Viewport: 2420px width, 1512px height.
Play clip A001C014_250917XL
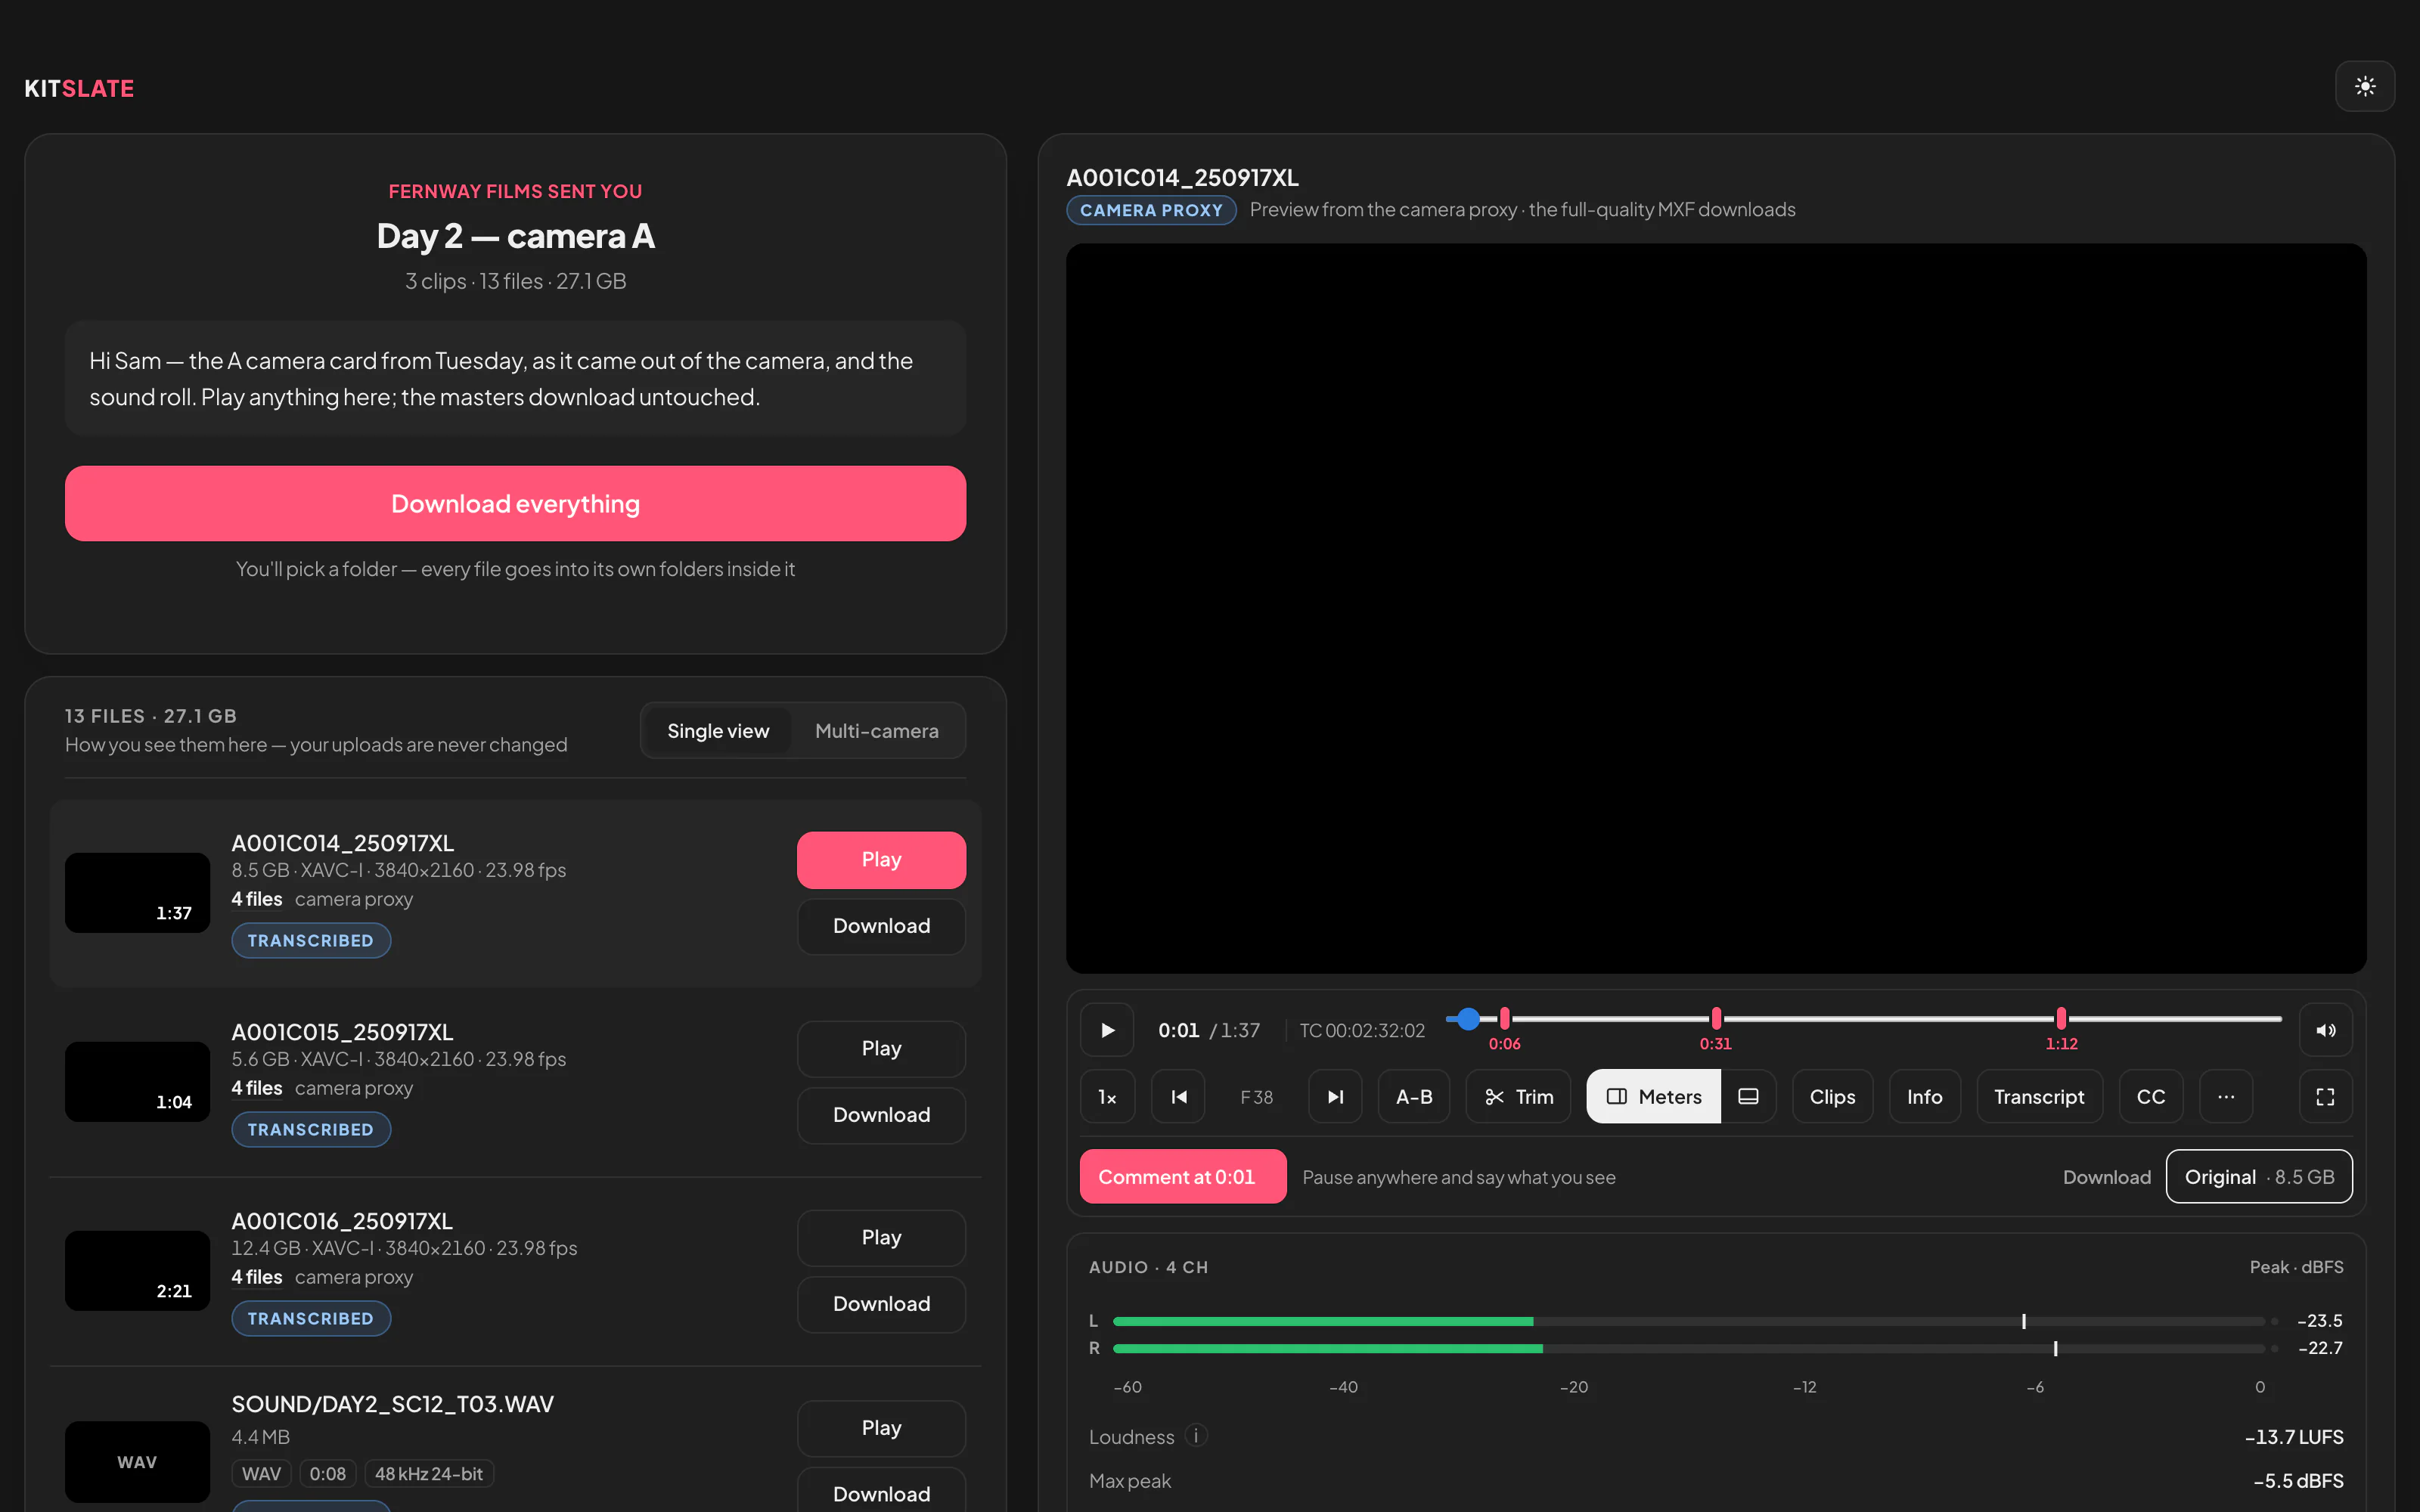[x=881, y=860]
